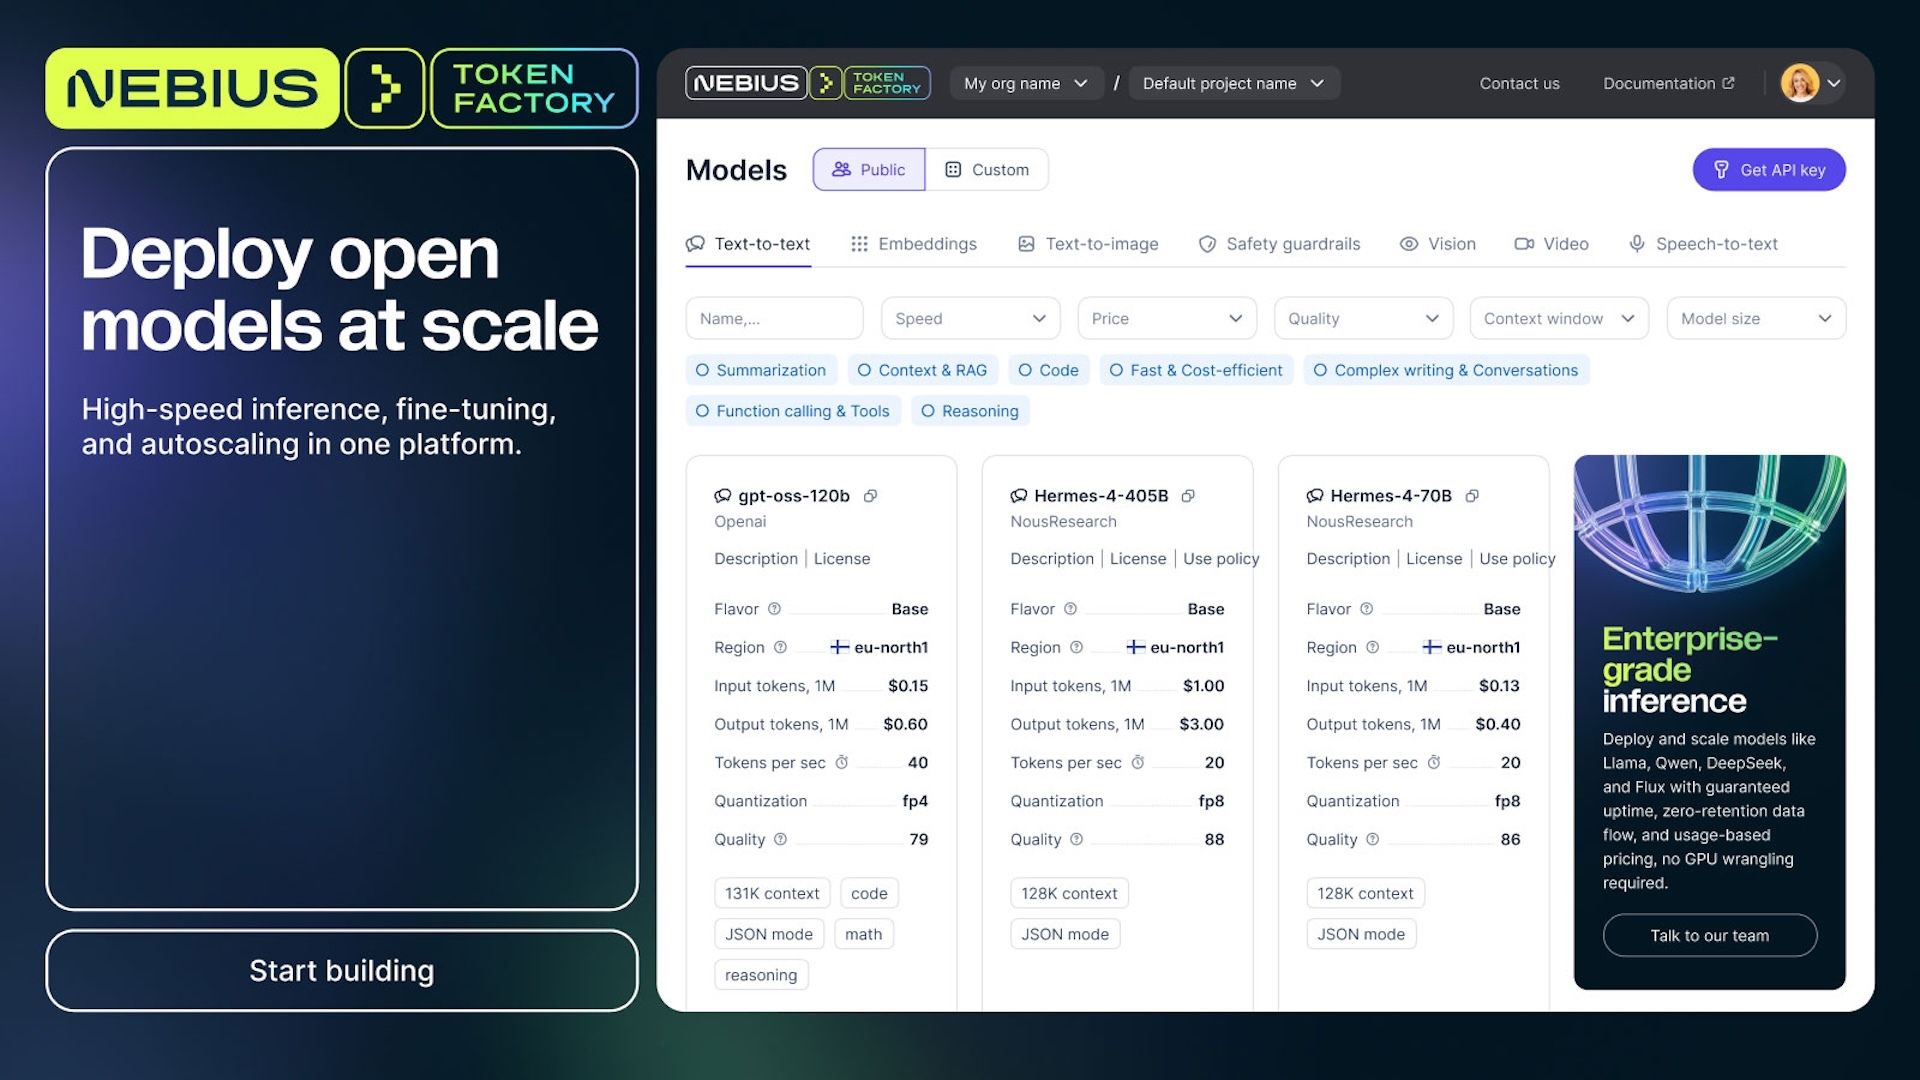Switch to the Embeddings tab
The image size is (1920, 1080).
[913, 244]
